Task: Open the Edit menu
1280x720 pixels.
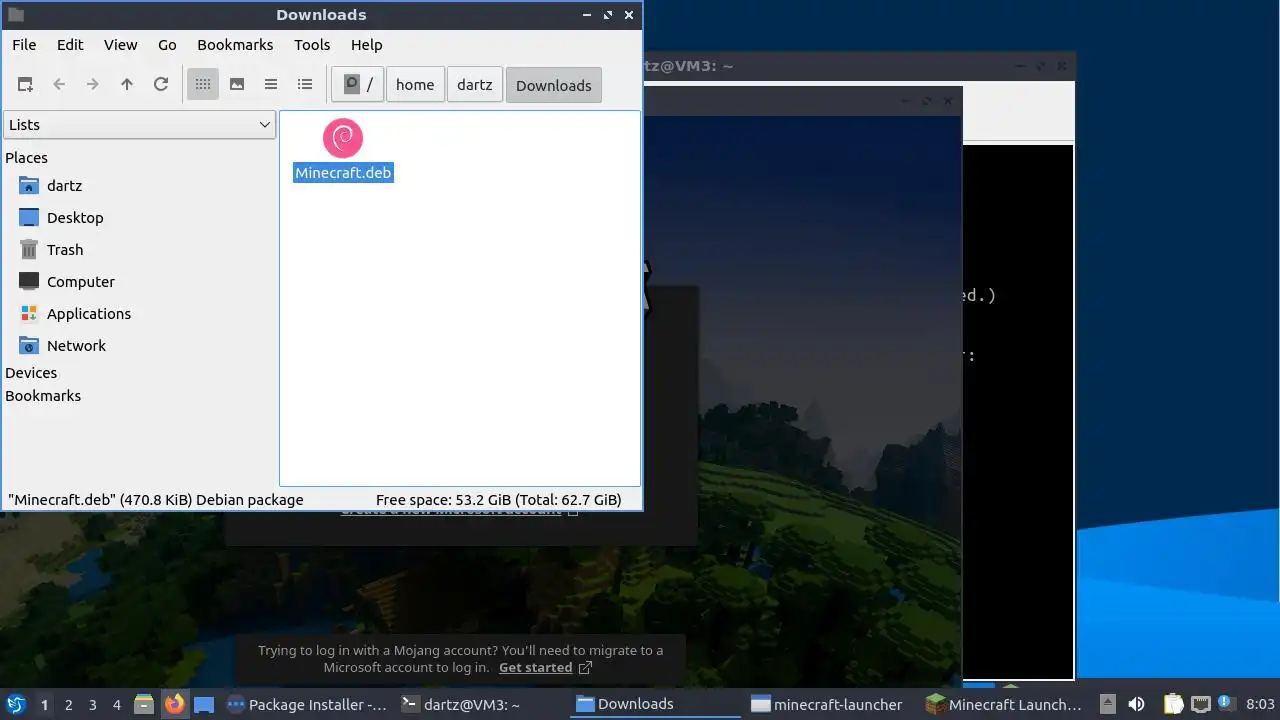Action: coord(70,45)
